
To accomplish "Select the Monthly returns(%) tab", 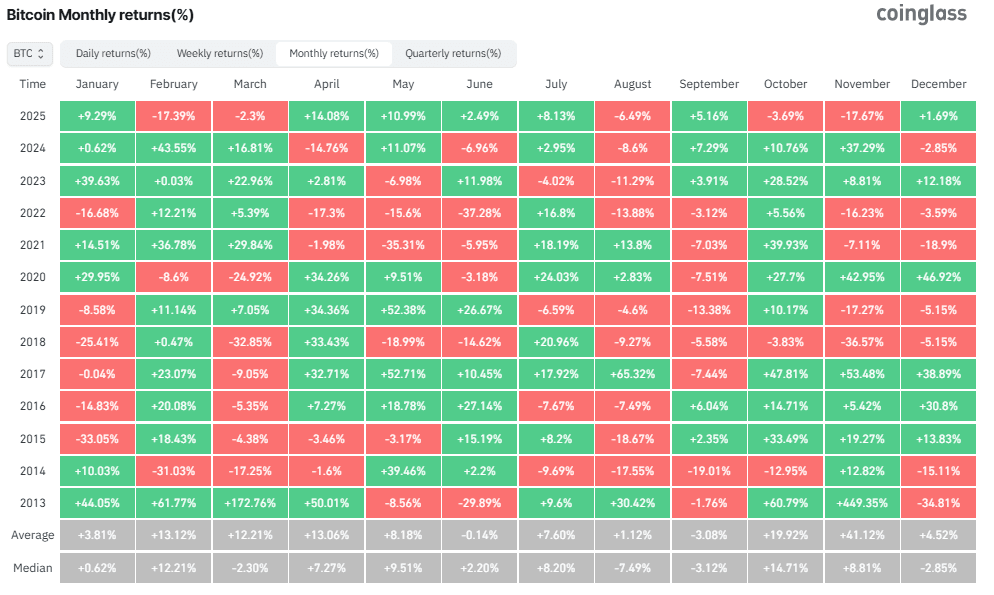I will pos(334,54).
